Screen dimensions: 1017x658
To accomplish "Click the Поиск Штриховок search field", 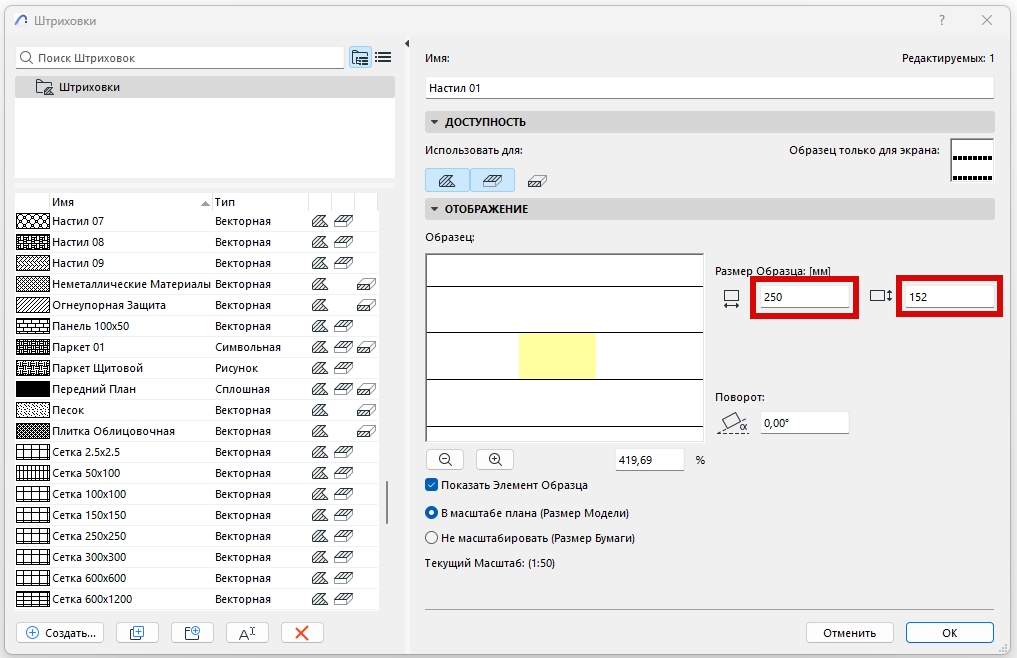I will [x=180, y=58].
